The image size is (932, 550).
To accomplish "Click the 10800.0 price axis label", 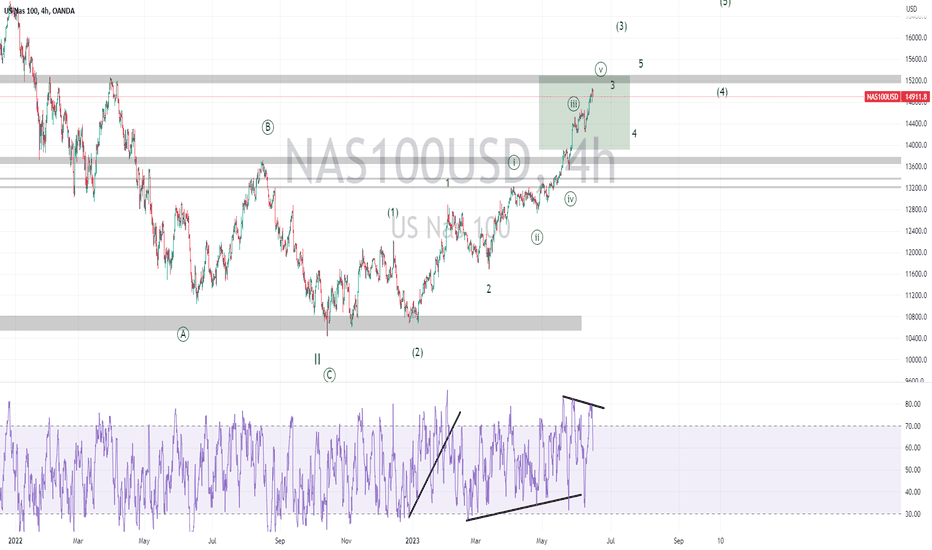I will pyautogui.click(x=916, y=317).
